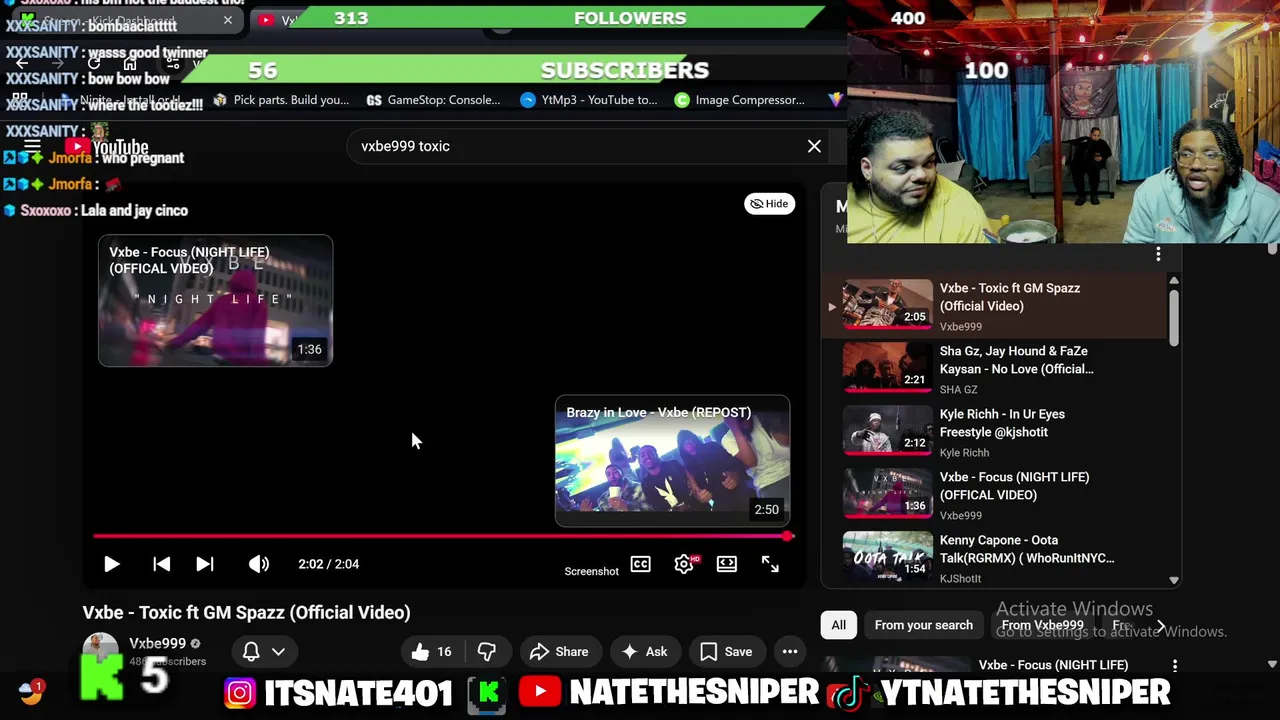This screenshot has height=720, width=1280.
Task: Open options for recommended Vxbe Focus video
Action: 1174,665
